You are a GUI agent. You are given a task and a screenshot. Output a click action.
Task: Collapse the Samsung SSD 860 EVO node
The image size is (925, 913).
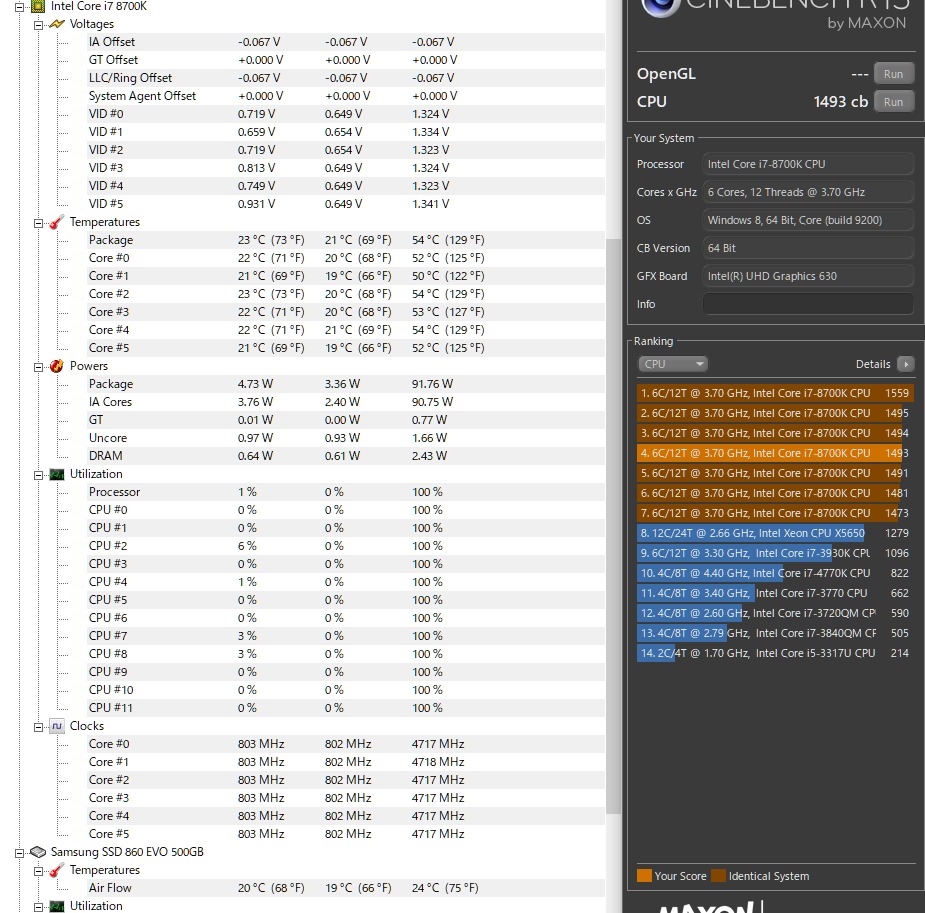tap(19, 853)
